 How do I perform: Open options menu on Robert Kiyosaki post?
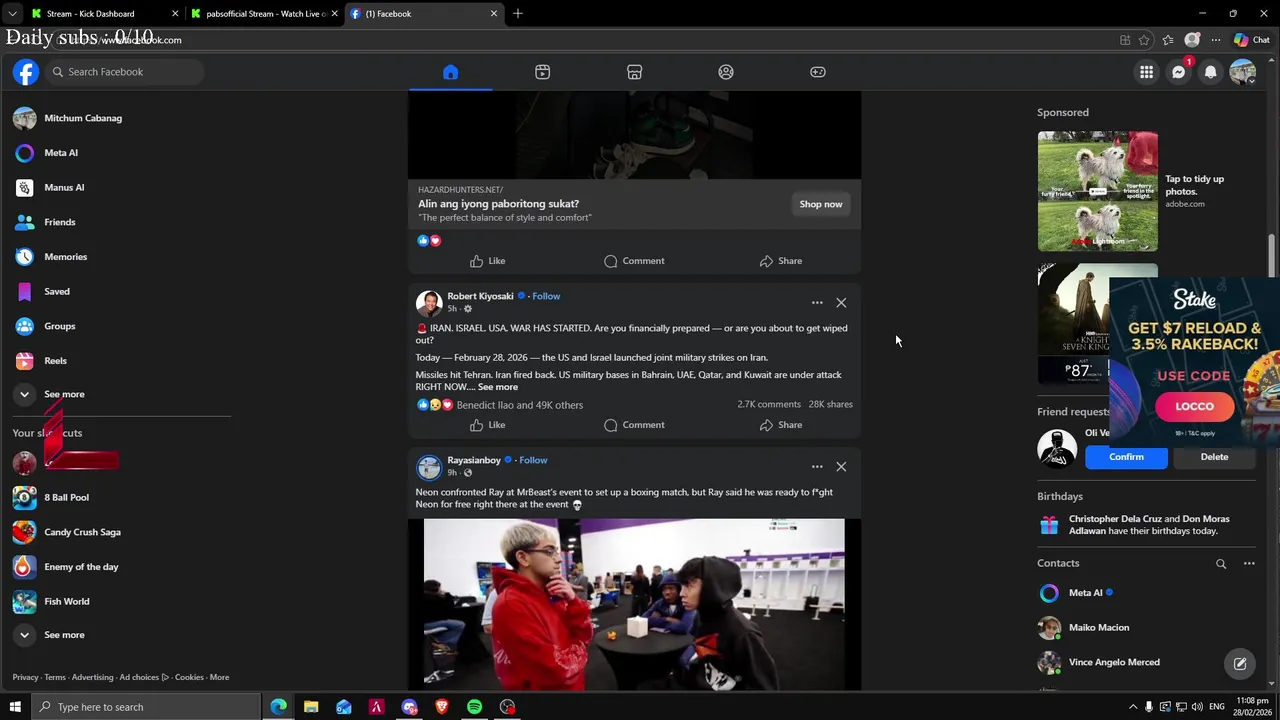(x=817, y=303)
